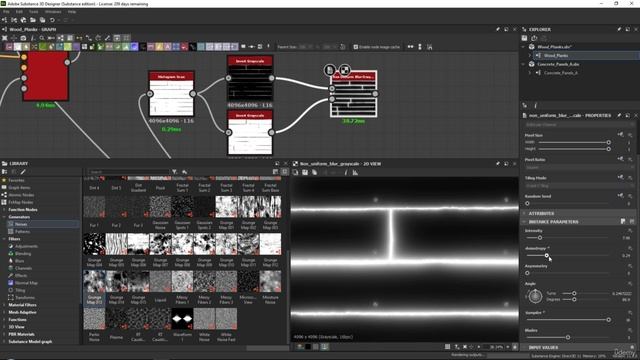This screenshot has width=640, height=360.
Task: Open the File menu
Action: [6, 12]
